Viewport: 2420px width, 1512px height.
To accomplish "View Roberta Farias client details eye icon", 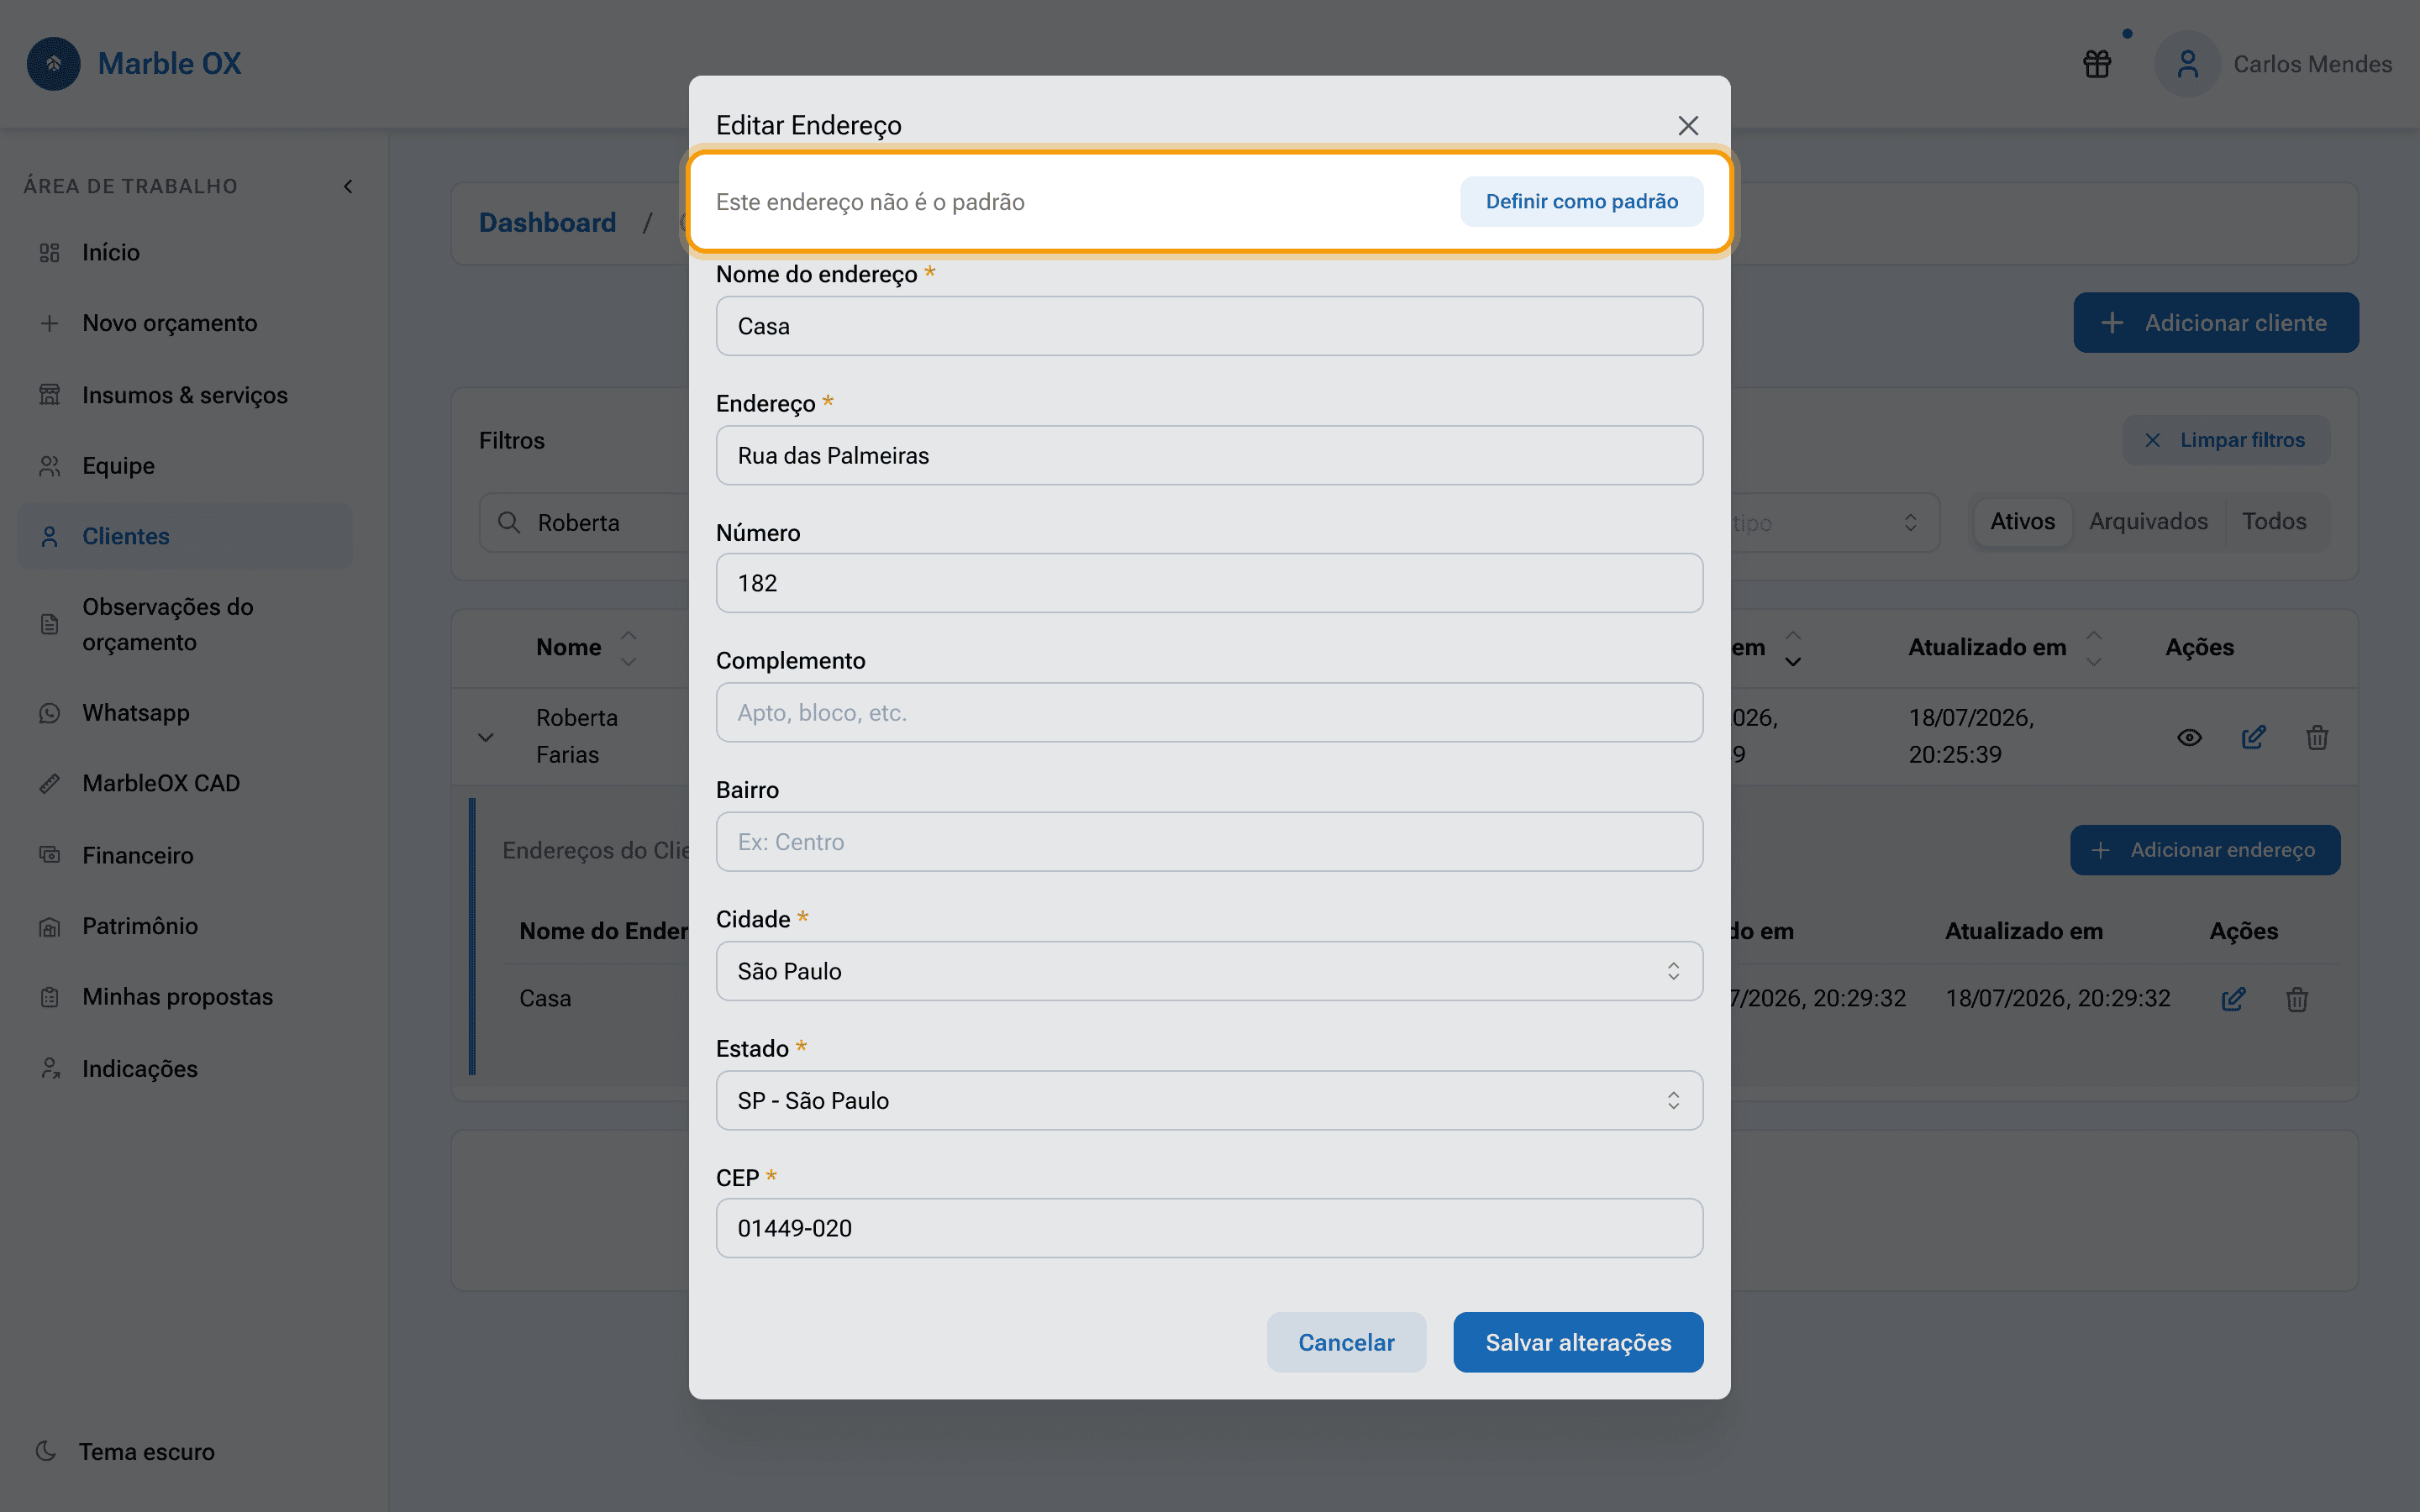I will click(2189, 738).
